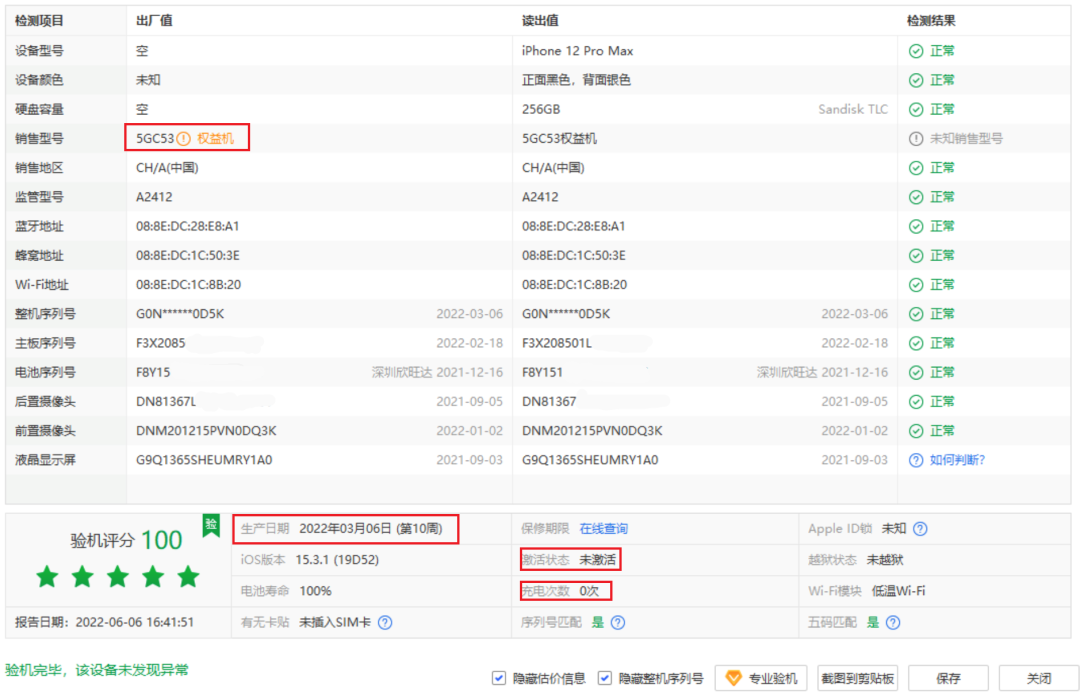Open the 在线查询 warranty link
This screenshot has width=1080, height=698.
(603, 529)
